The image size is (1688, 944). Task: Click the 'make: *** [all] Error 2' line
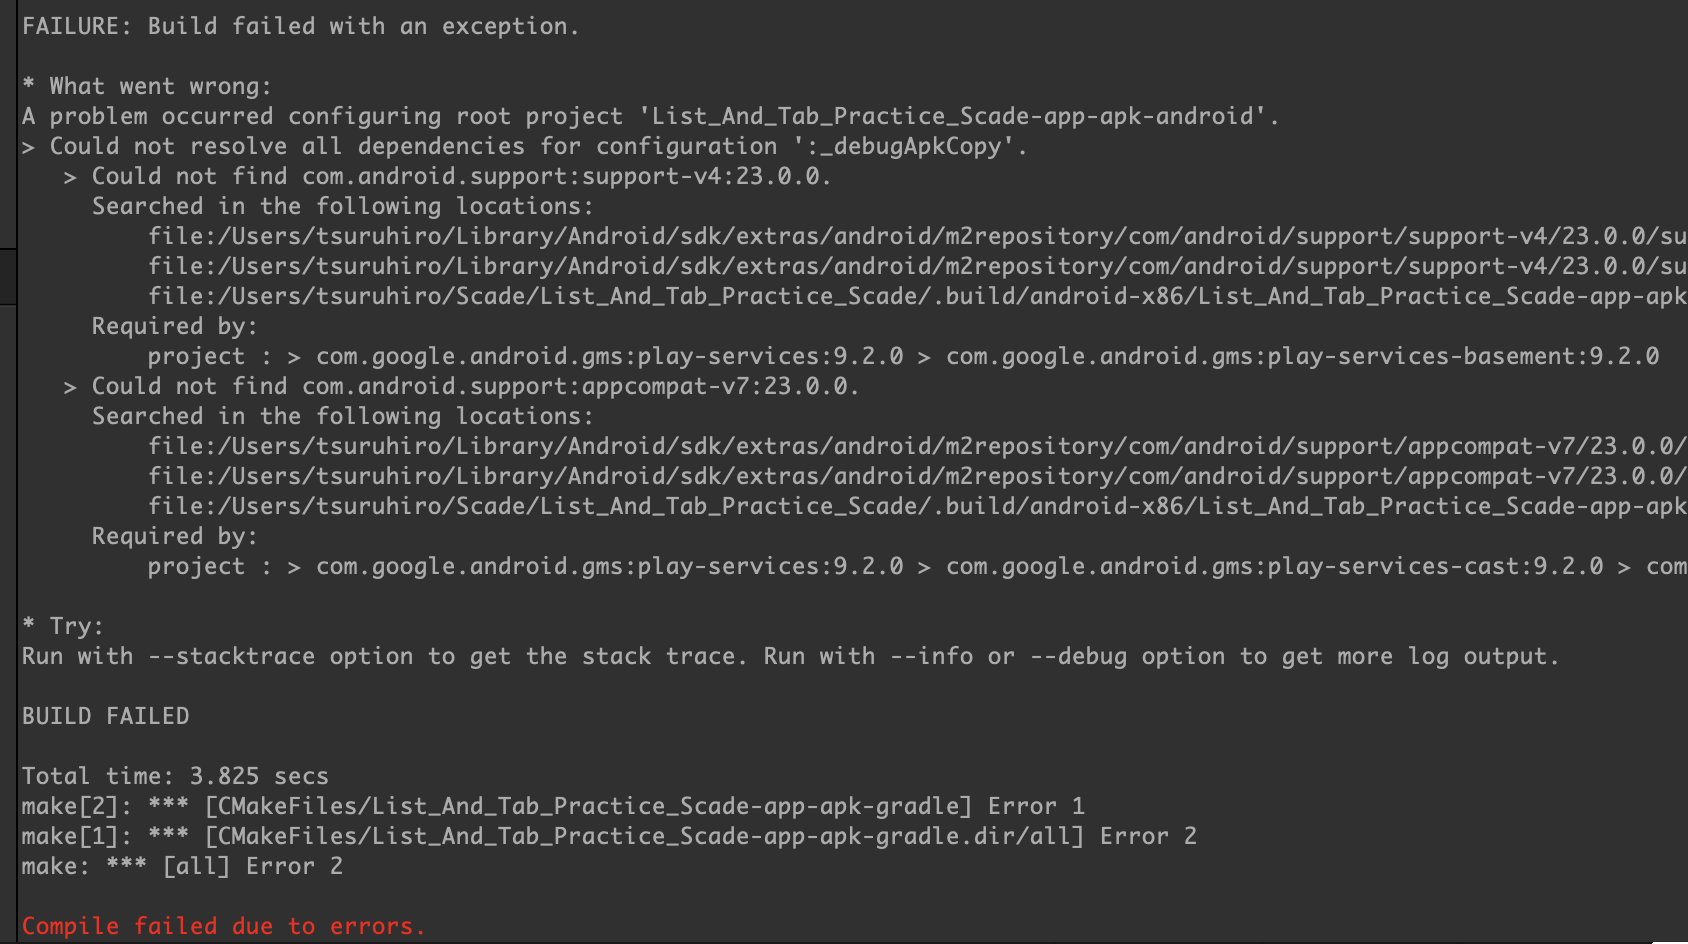[182, 866]
